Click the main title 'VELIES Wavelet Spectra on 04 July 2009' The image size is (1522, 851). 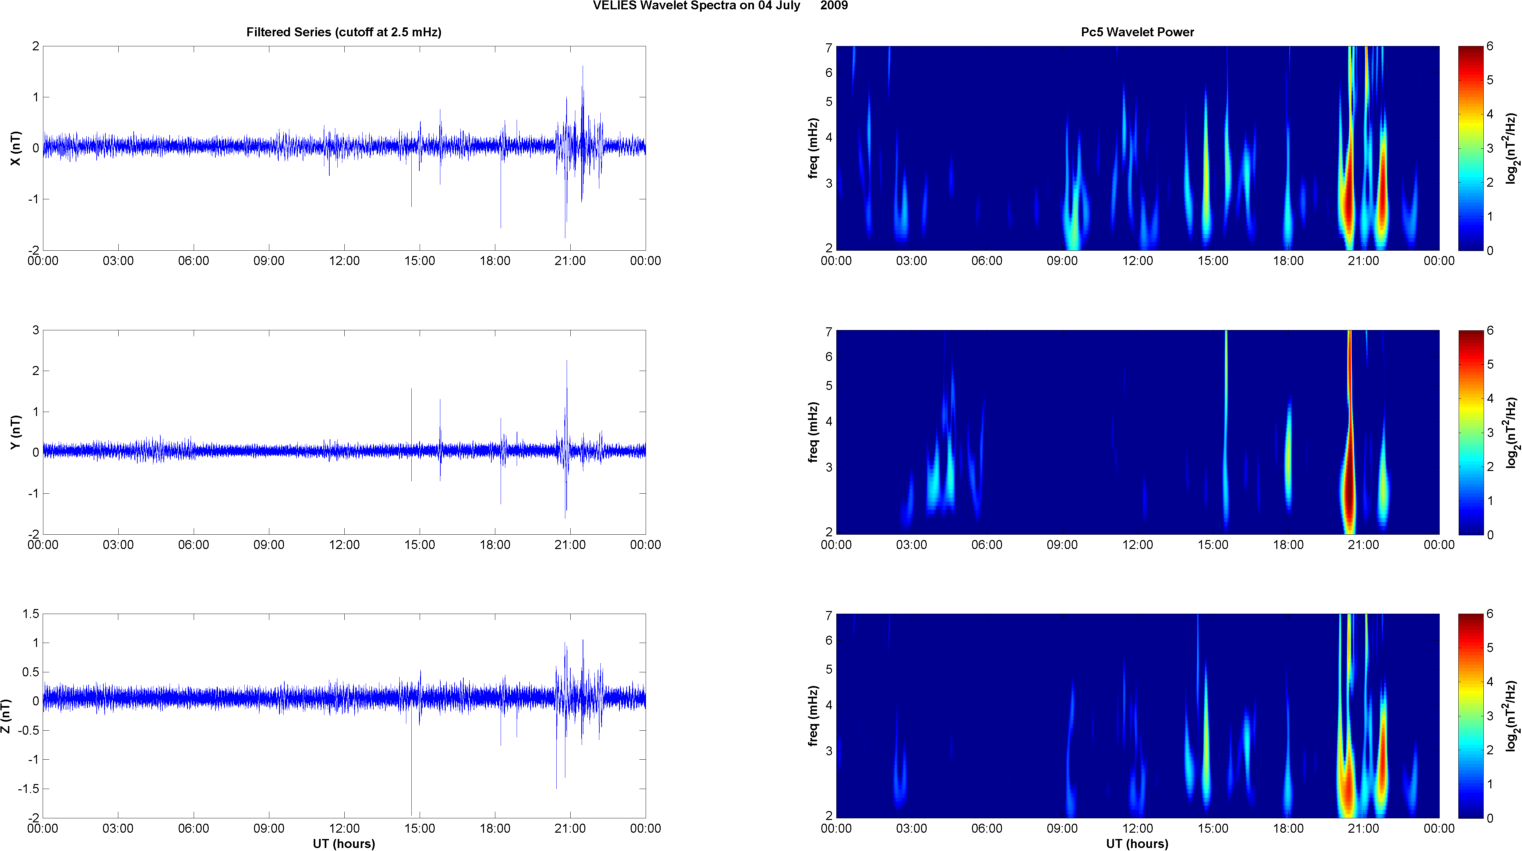720,6
